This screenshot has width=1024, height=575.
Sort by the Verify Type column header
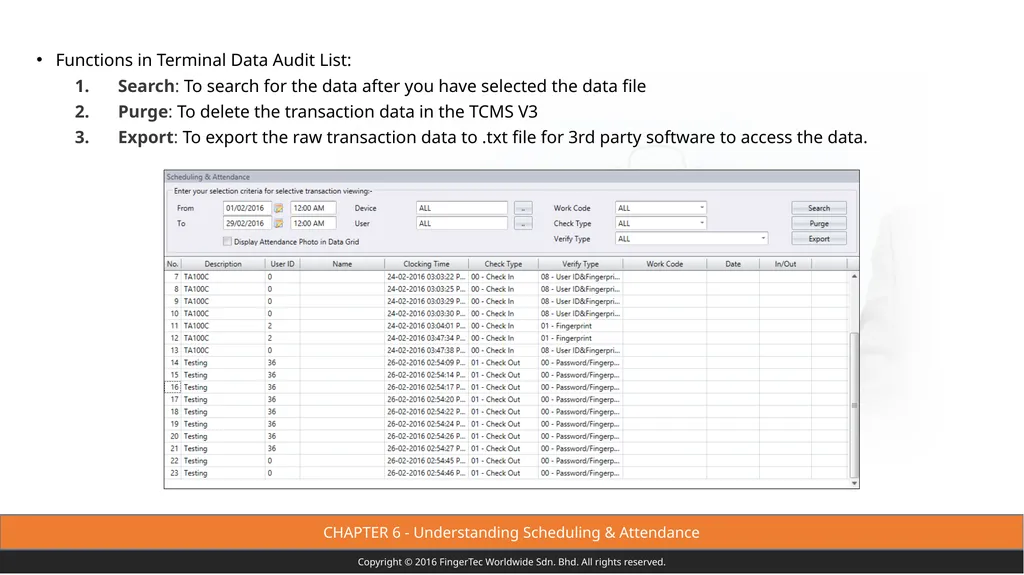[580, 264]
